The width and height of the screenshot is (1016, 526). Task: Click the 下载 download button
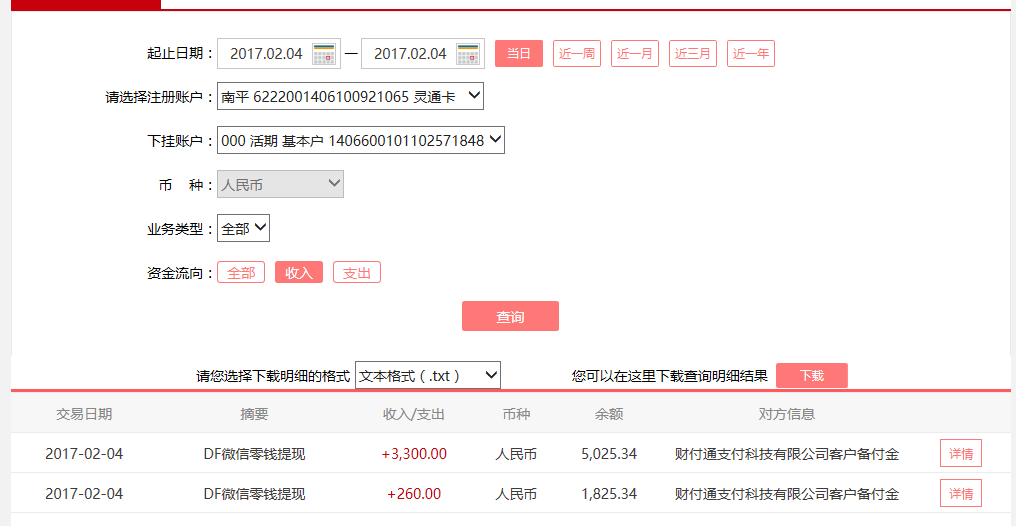tap(811, 376)
